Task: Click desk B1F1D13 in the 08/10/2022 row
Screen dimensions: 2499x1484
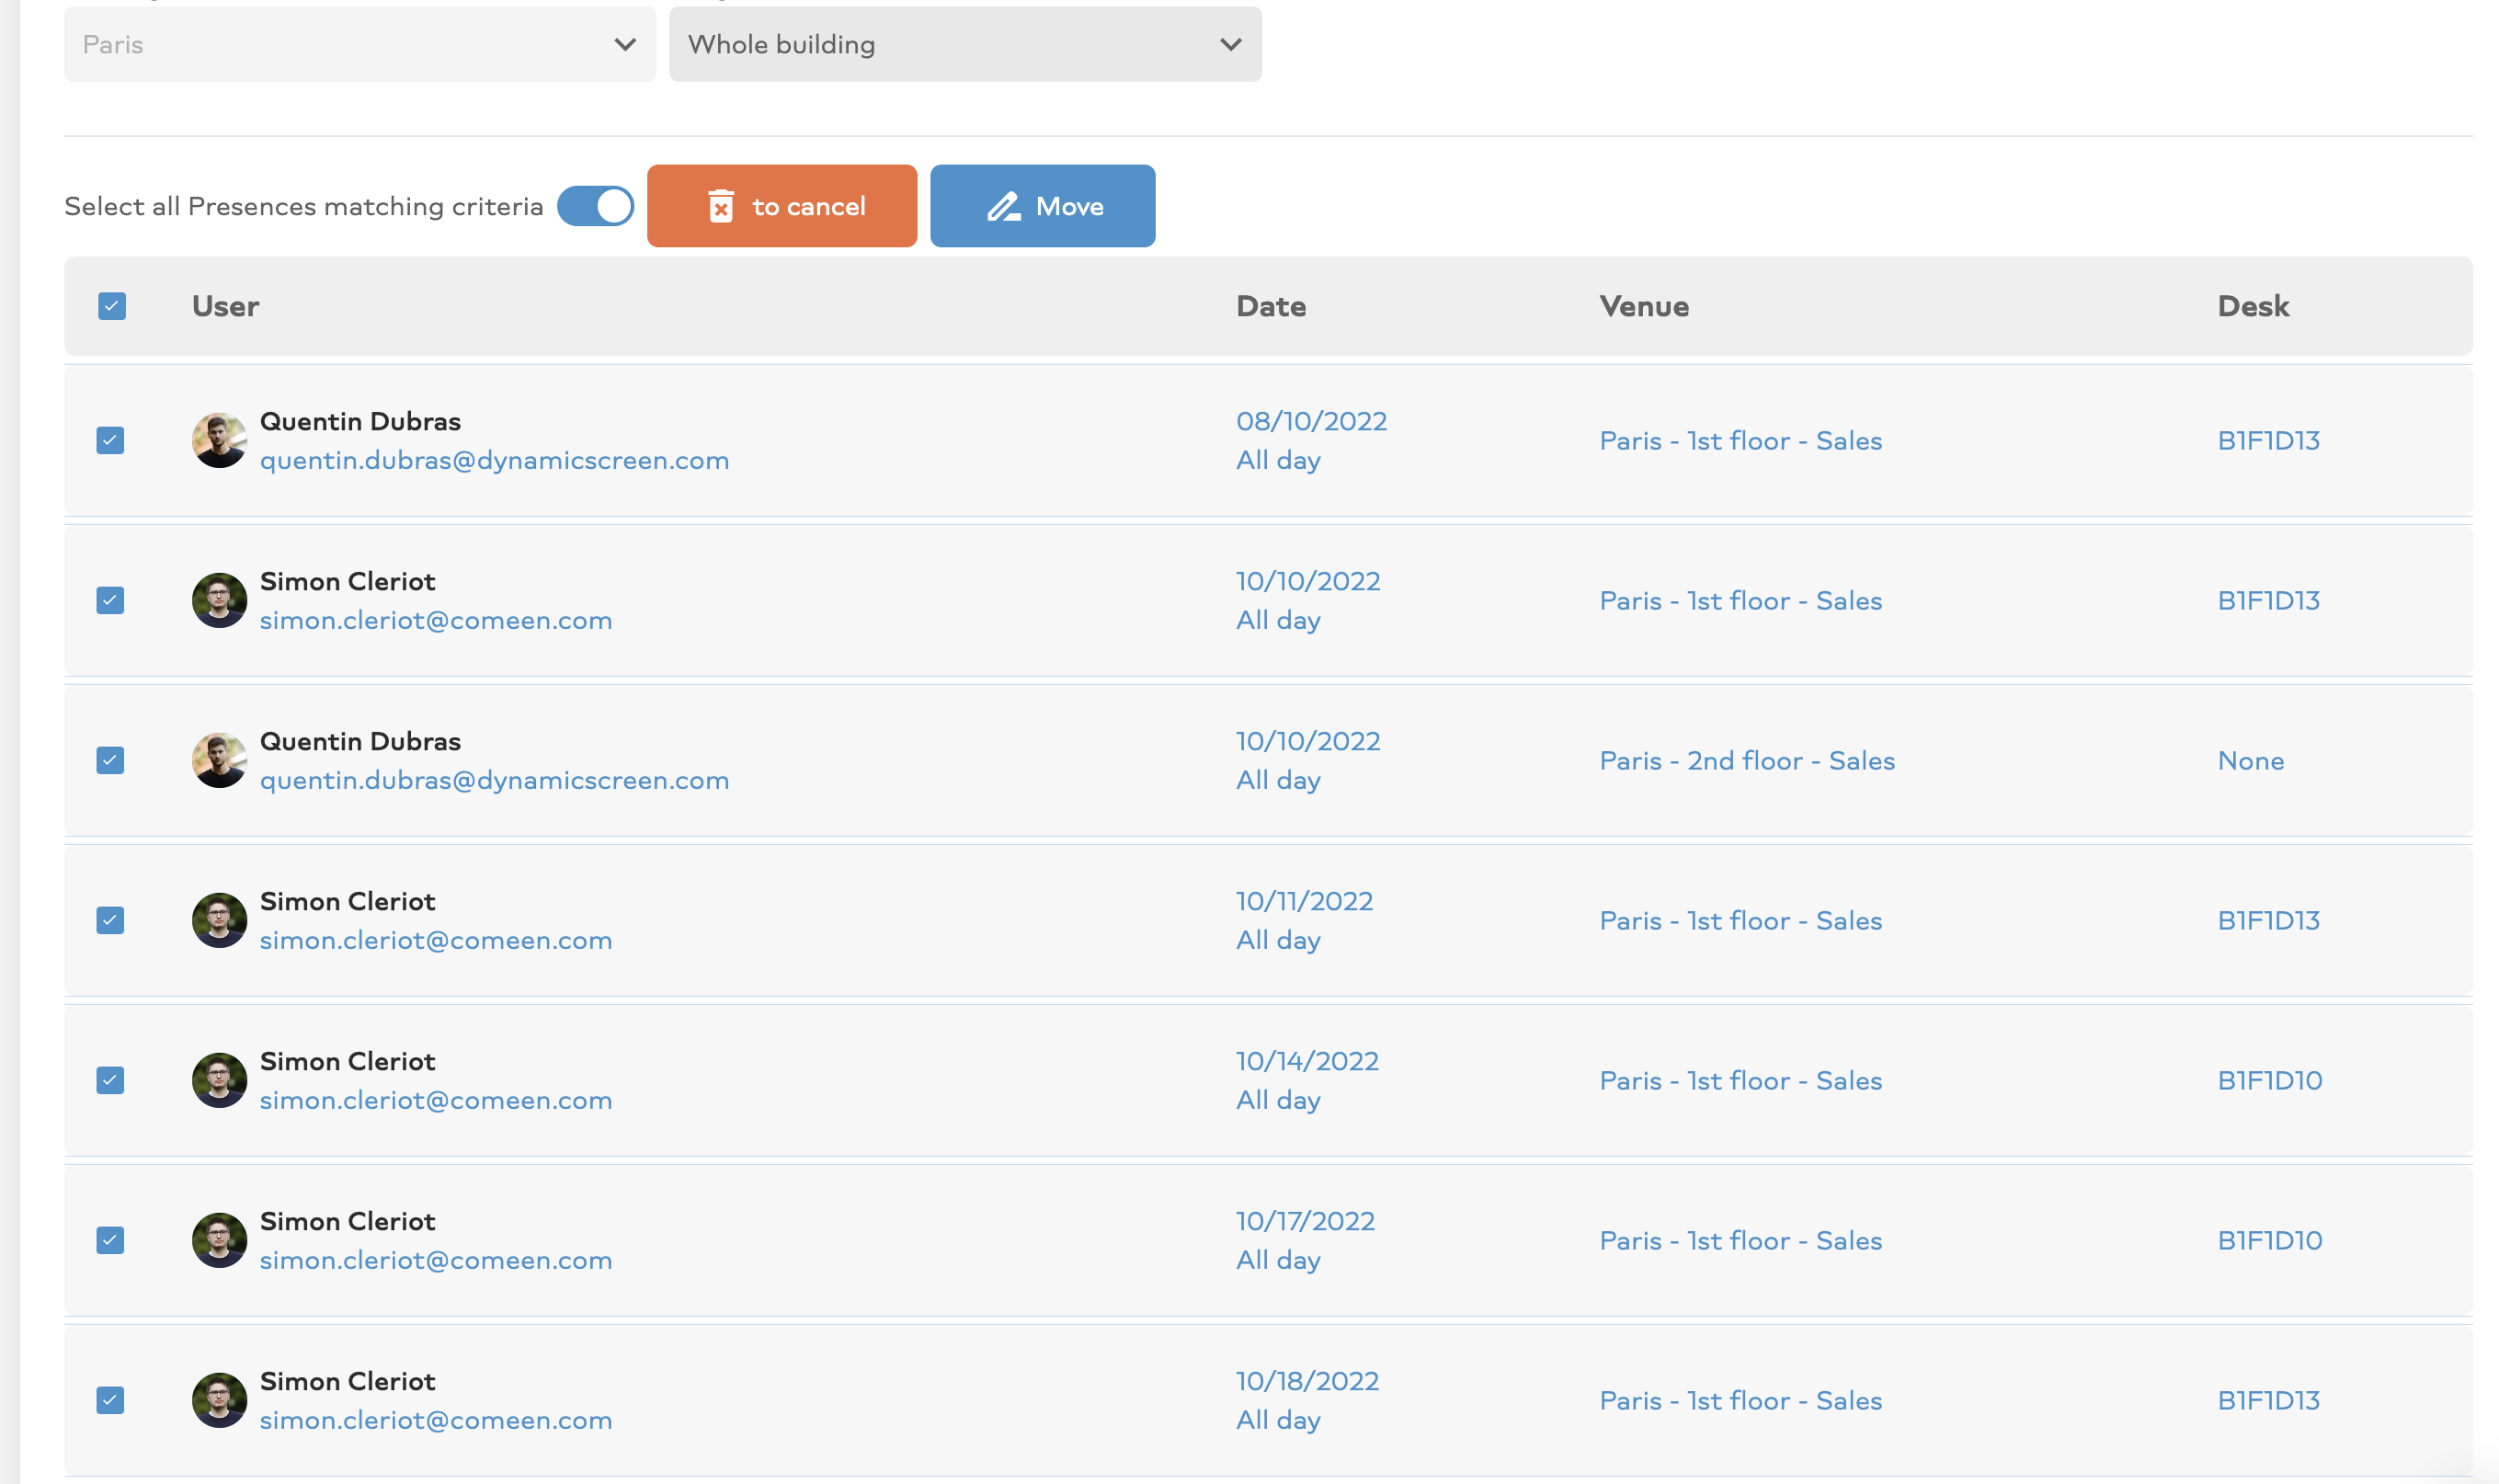Action: 2268,441
